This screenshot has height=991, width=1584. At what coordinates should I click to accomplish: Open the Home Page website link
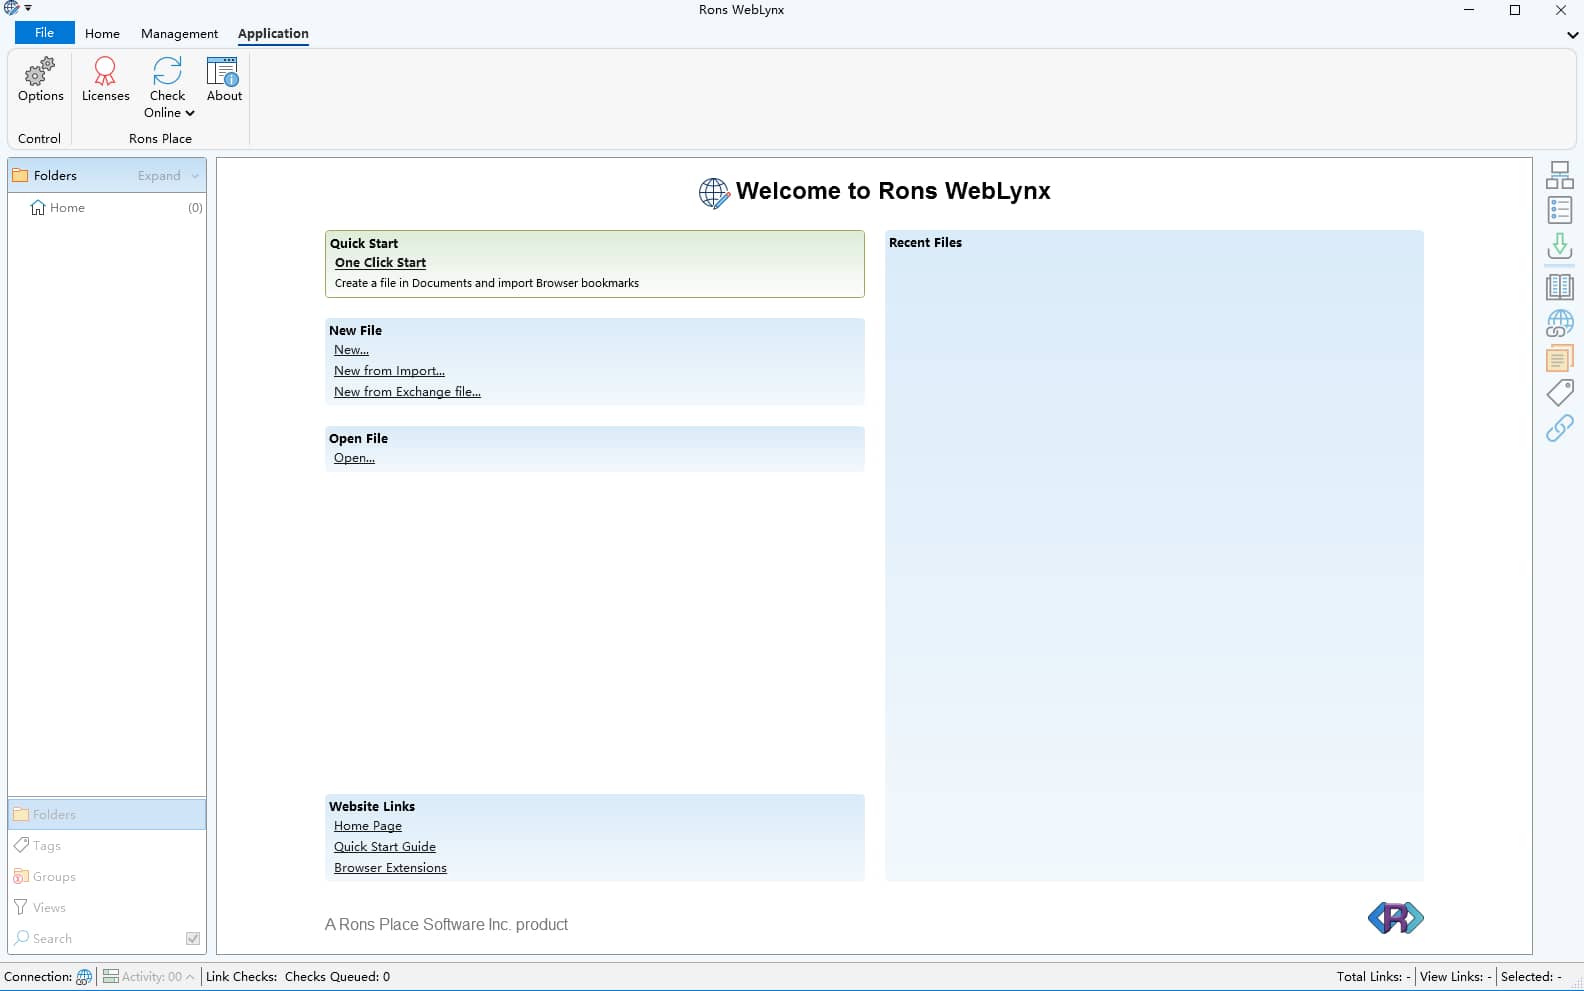click(368, 826)
